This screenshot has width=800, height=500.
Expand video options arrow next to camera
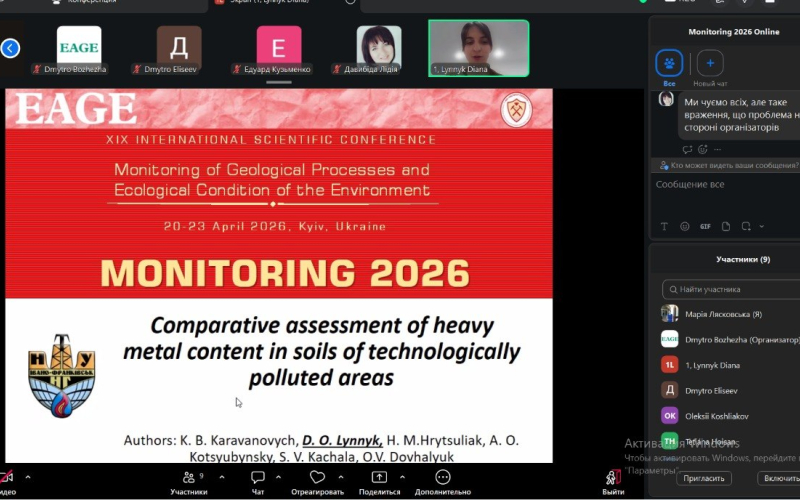pyautogui.click(x=28, y=478)
